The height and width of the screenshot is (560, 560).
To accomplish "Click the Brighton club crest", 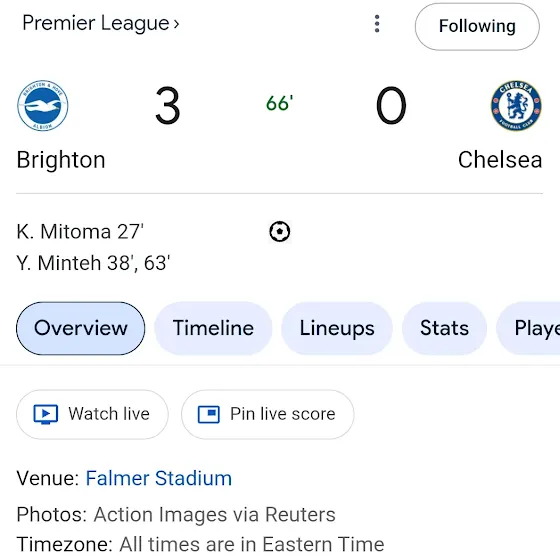I will pos(43,105).
